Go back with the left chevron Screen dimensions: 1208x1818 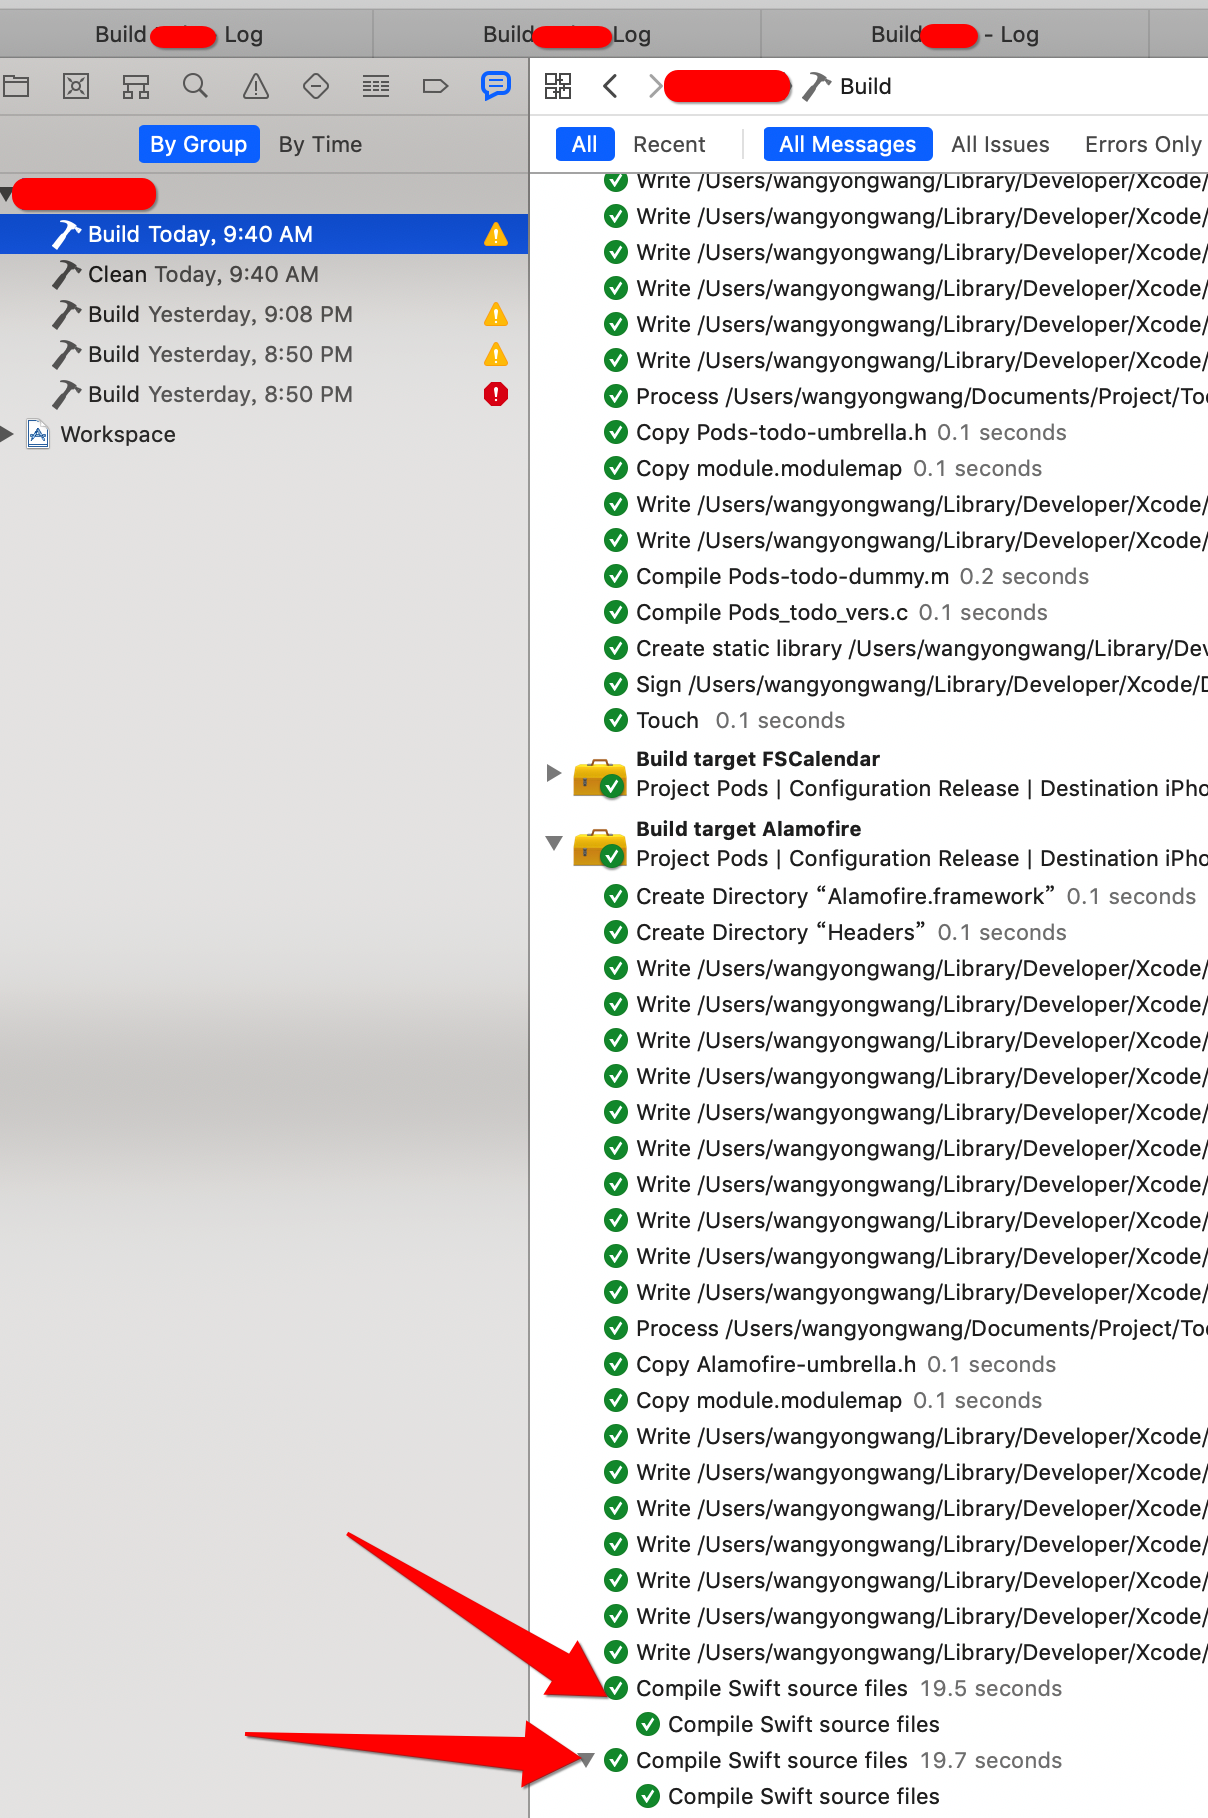pos(610,86)
